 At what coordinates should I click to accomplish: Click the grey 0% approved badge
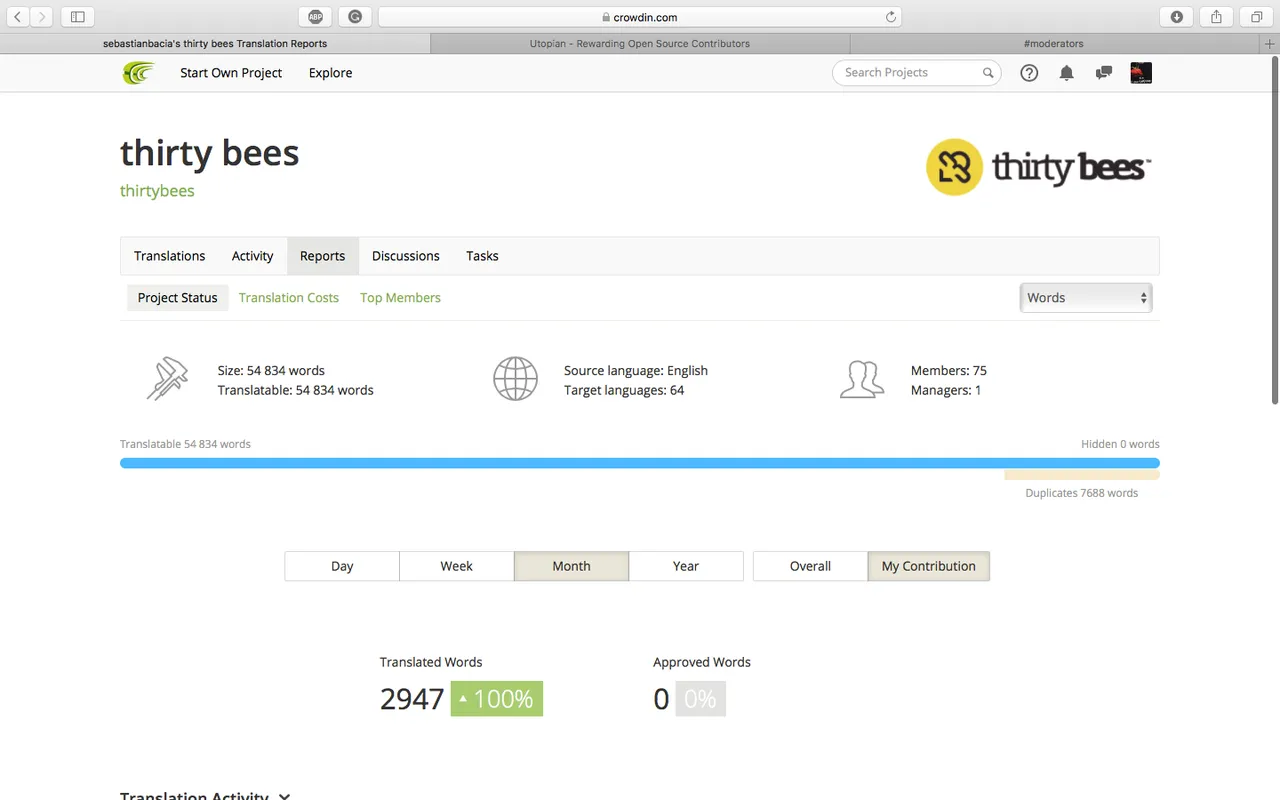click(700, 699)
